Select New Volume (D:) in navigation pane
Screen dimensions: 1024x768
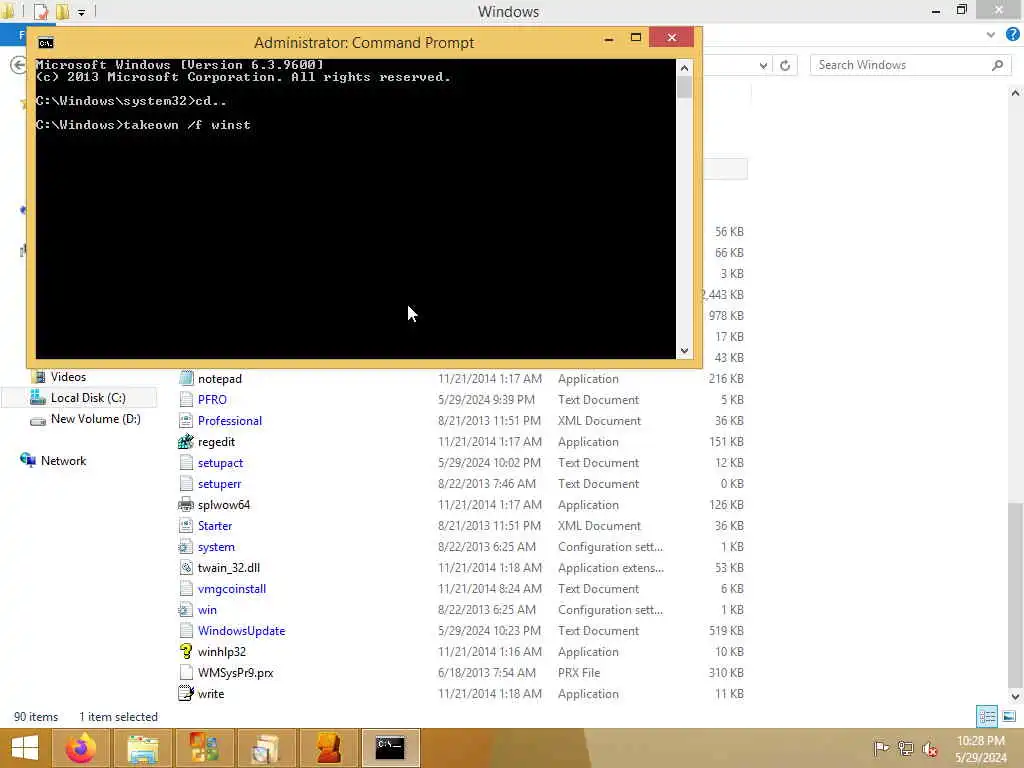pyautogui.click(x=95, y=419)
